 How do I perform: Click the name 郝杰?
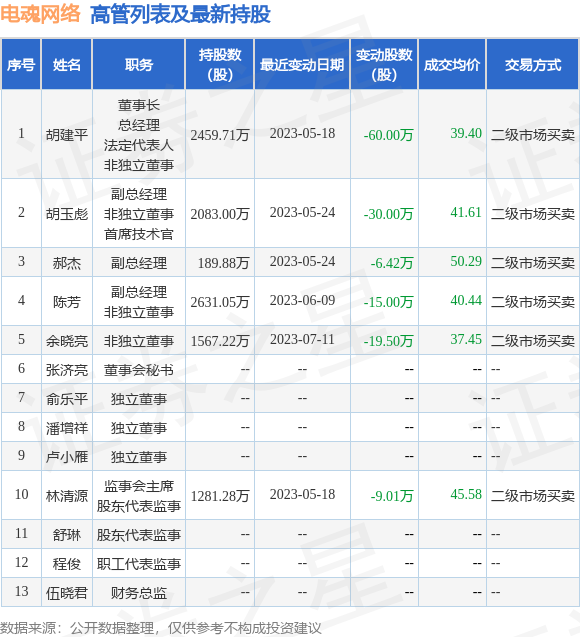(67, 263)
